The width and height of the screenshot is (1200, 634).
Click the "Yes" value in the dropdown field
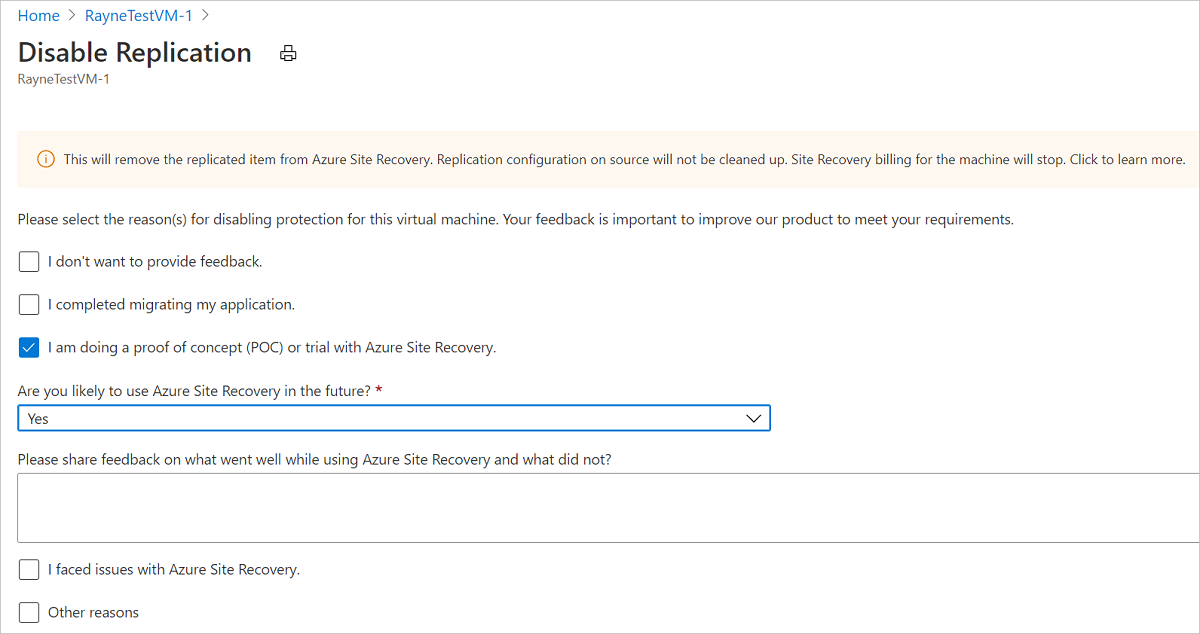pyautogui.click(x=37, y=418)
